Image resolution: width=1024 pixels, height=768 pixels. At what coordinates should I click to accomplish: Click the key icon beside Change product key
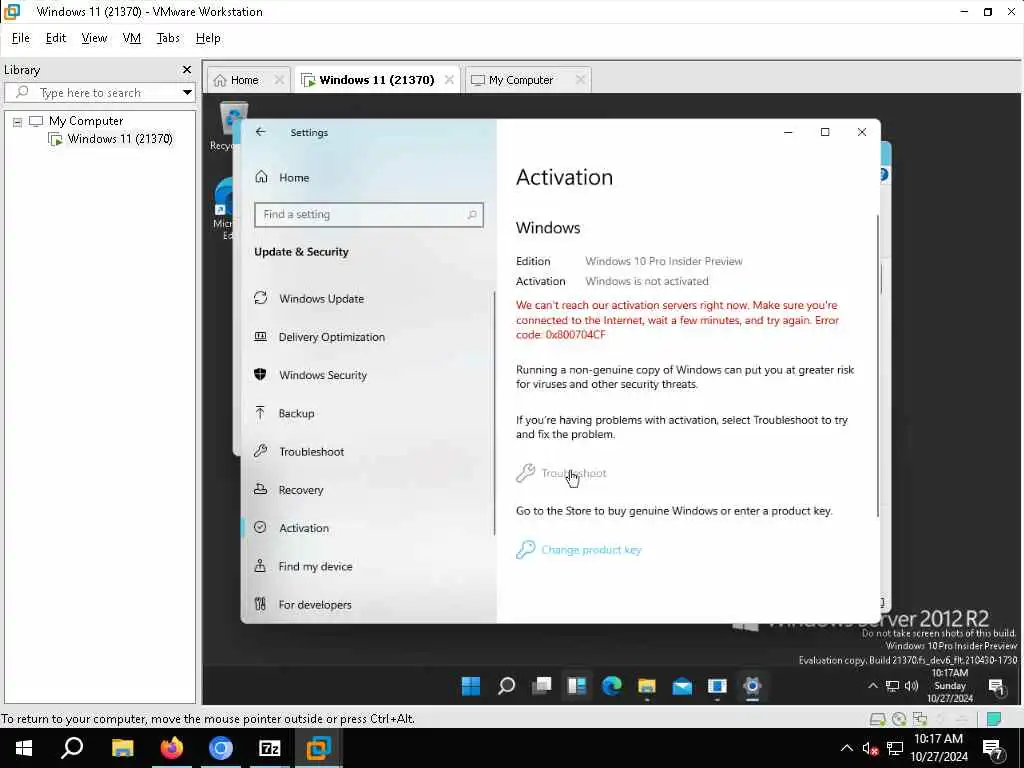[x=525, y=550]
